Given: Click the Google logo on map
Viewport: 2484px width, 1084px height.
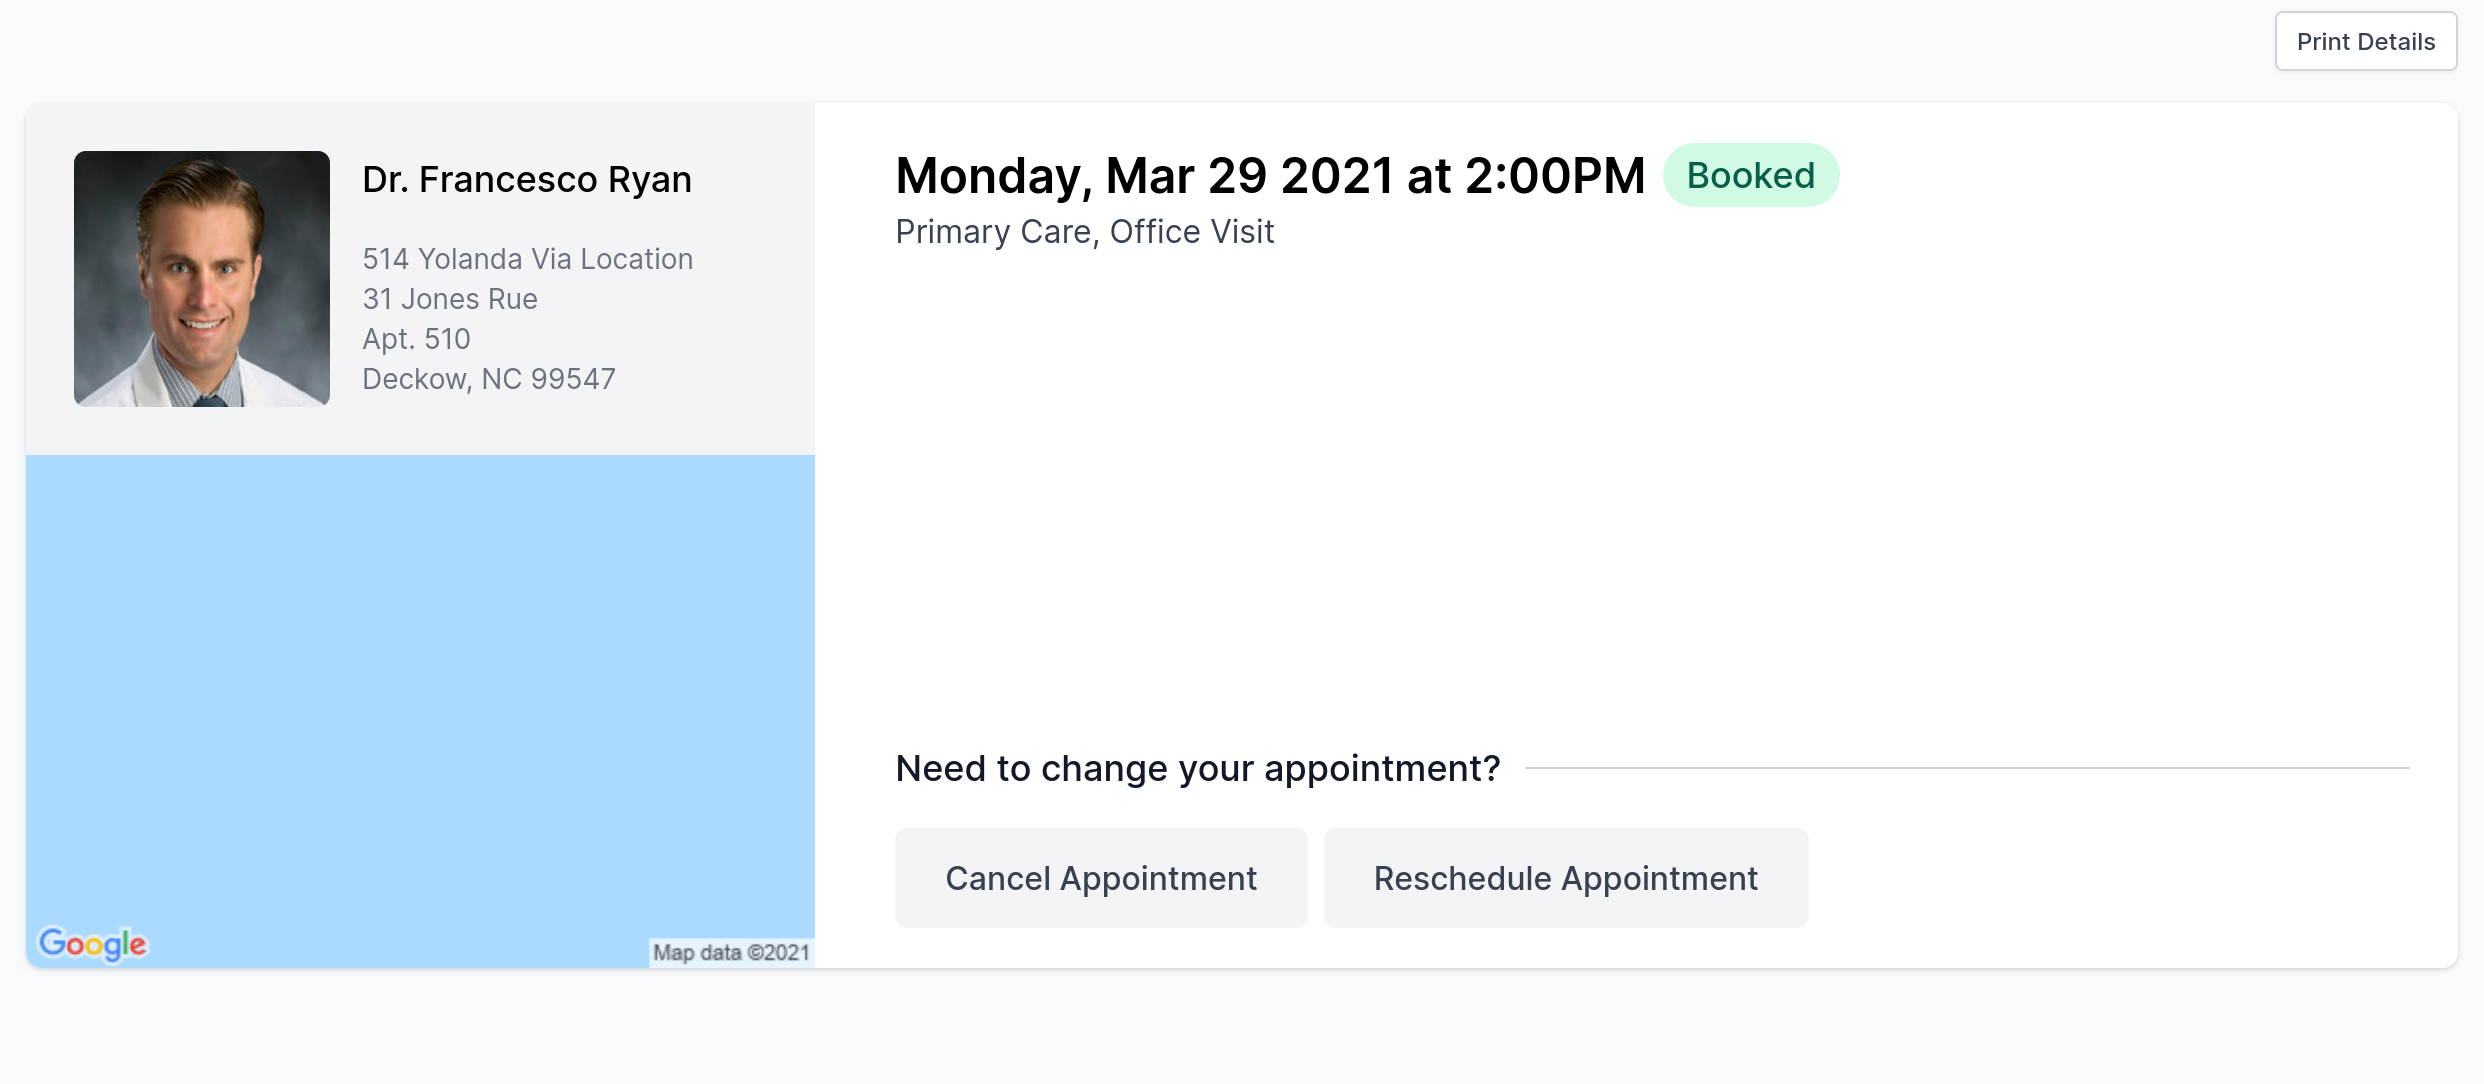Looking at the screenshot, I should tap(92, 942).
